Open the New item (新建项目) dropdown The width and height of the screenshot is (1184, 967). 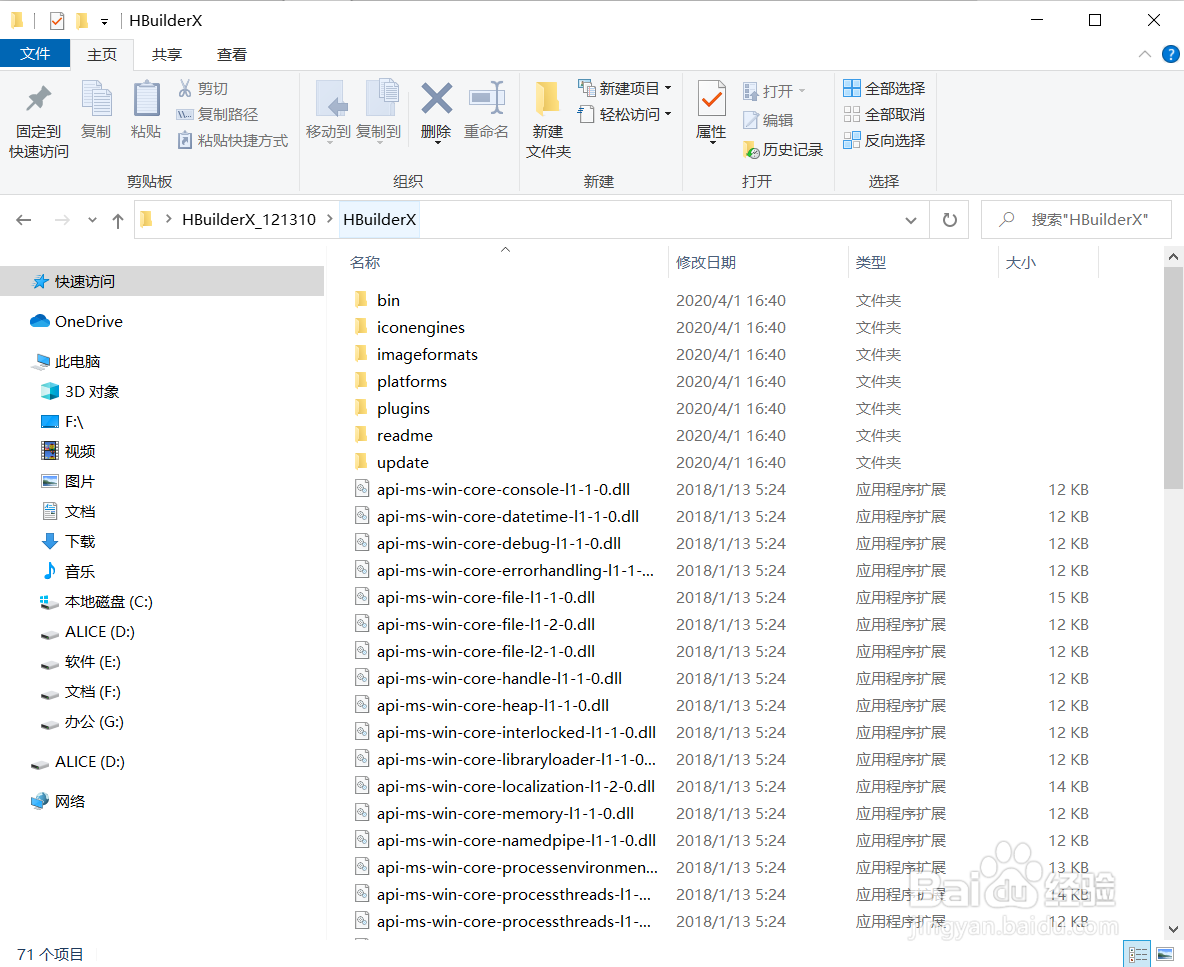tap(624, 88)
